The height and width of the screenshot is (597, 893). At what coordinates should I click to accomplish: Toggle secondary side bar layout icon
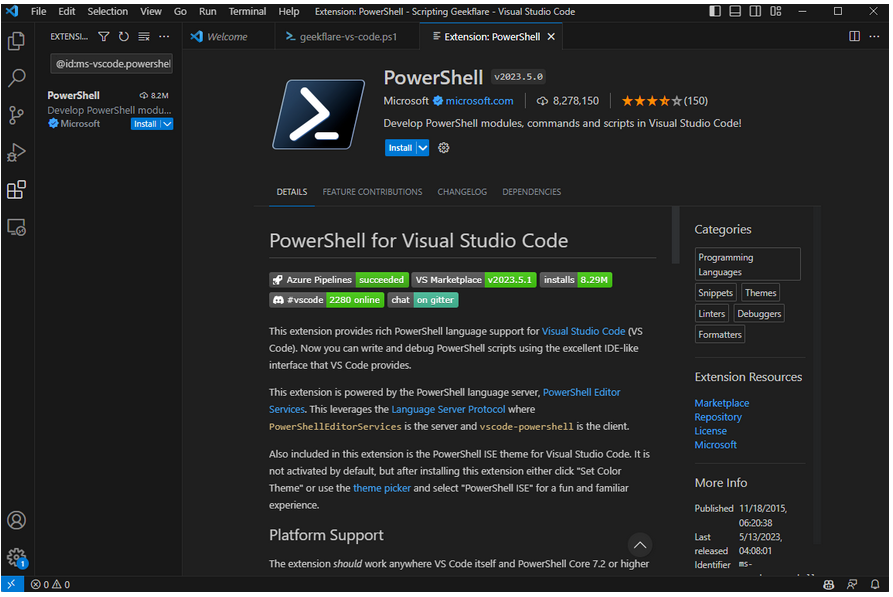[755, 11]
